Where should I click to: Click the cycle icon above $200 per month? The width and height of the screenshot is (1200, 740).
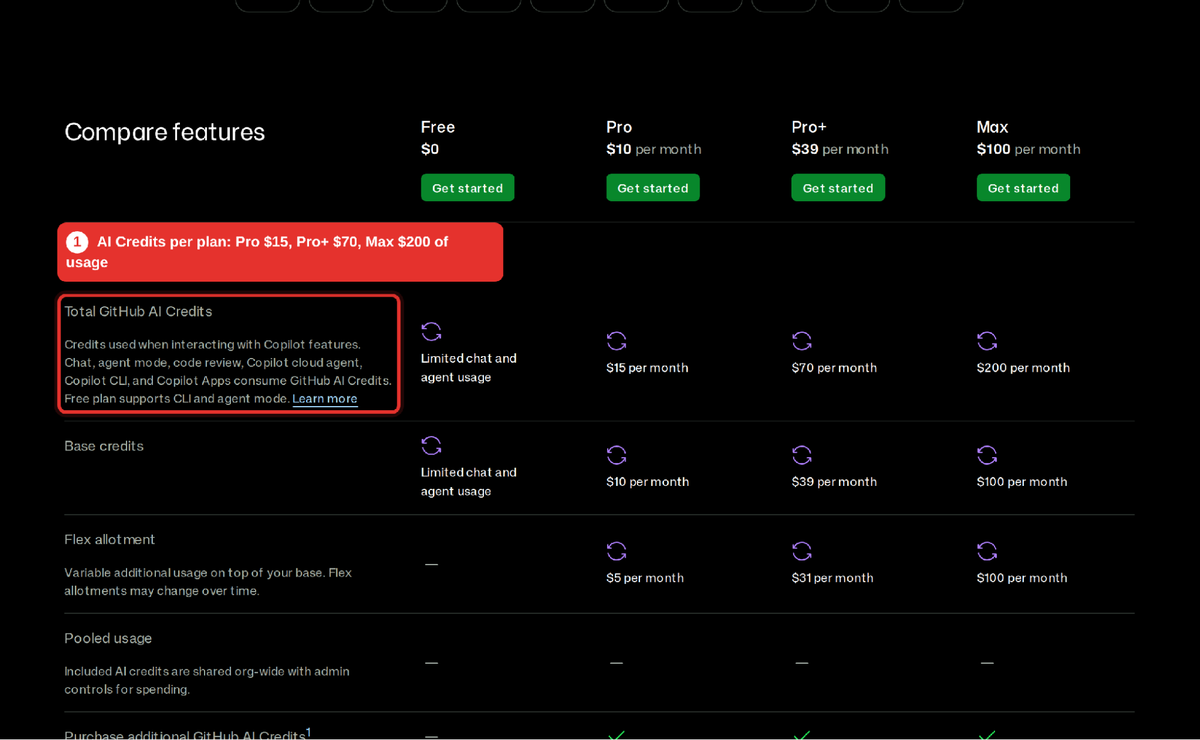[987, 341]
